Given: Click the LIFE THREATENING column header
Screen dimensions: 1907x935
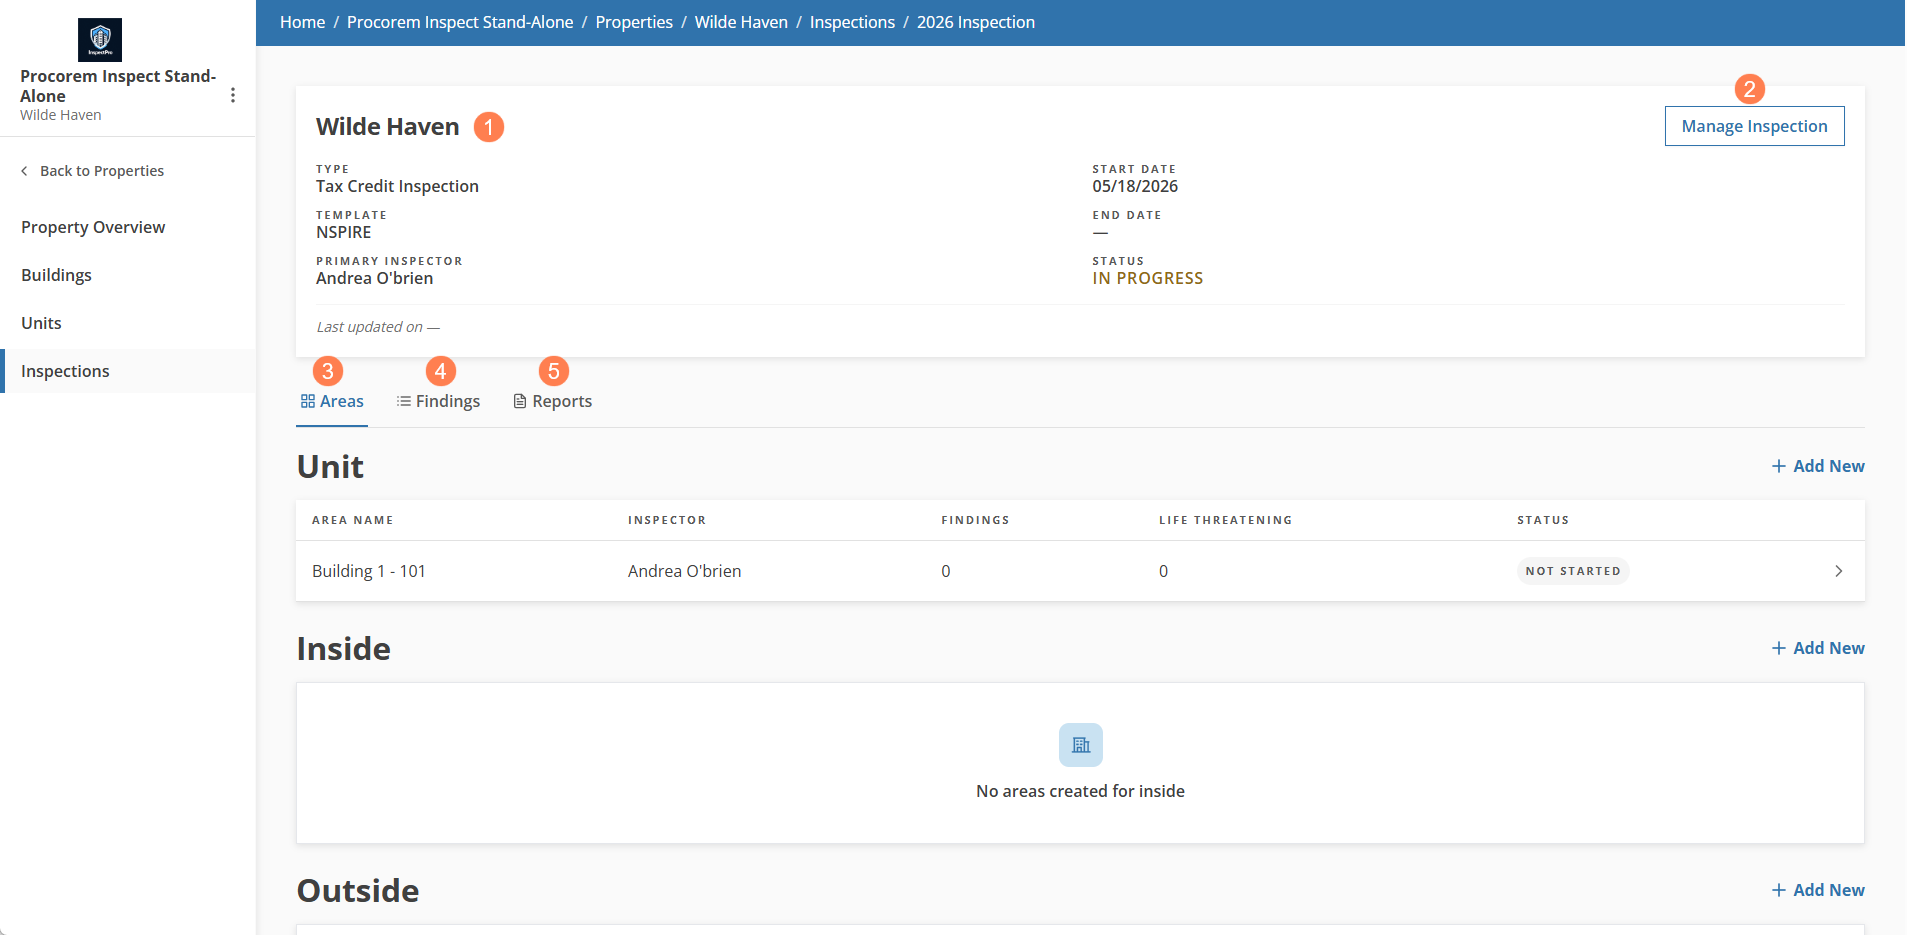Looking at the screenshot, I should coord(1226,520).
